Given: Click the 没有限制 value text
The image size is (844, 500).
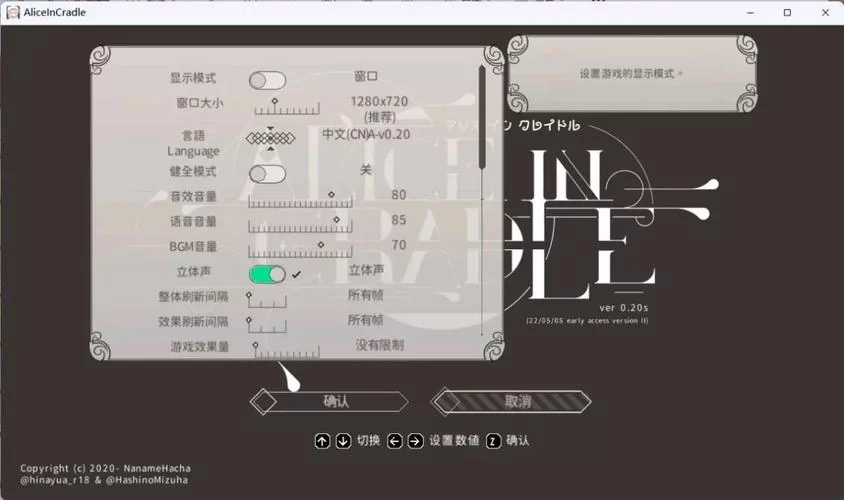Looking at the screenshot, I should click(x=379, y=345).
